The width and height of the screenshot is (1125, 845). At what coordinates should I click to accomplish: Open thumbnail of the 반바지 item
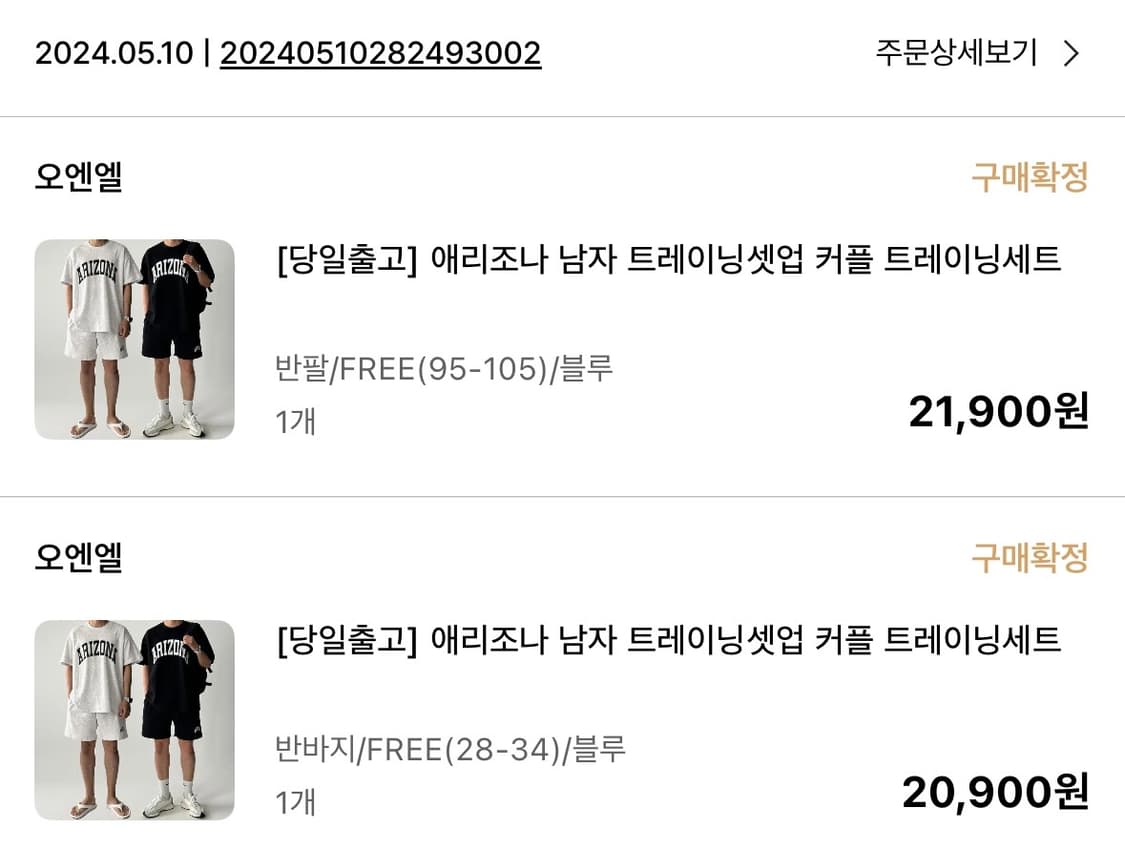click(x=134, y=720)
